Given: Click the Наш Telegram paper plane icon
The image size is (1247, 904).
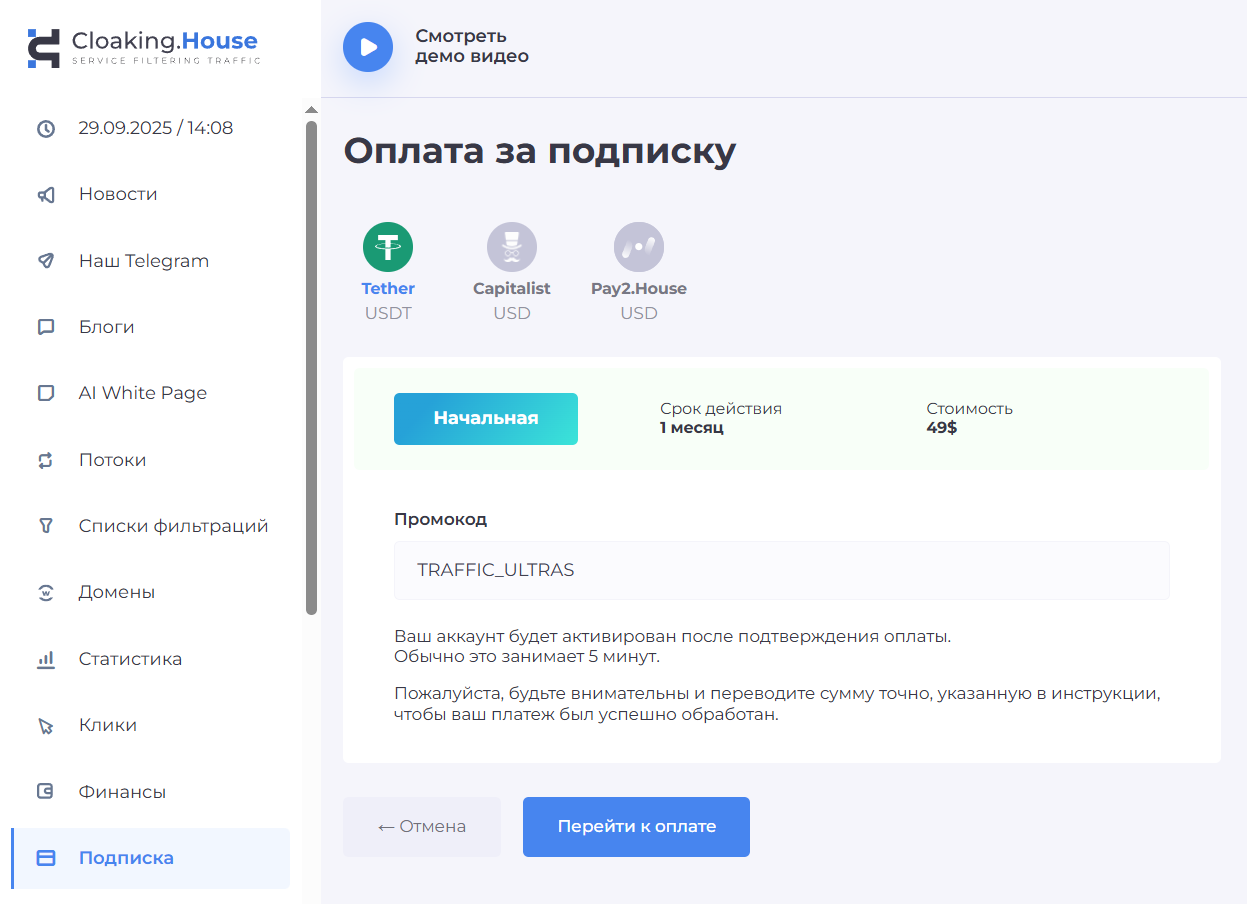Looking at the screenshot, I should click(46, 261).
